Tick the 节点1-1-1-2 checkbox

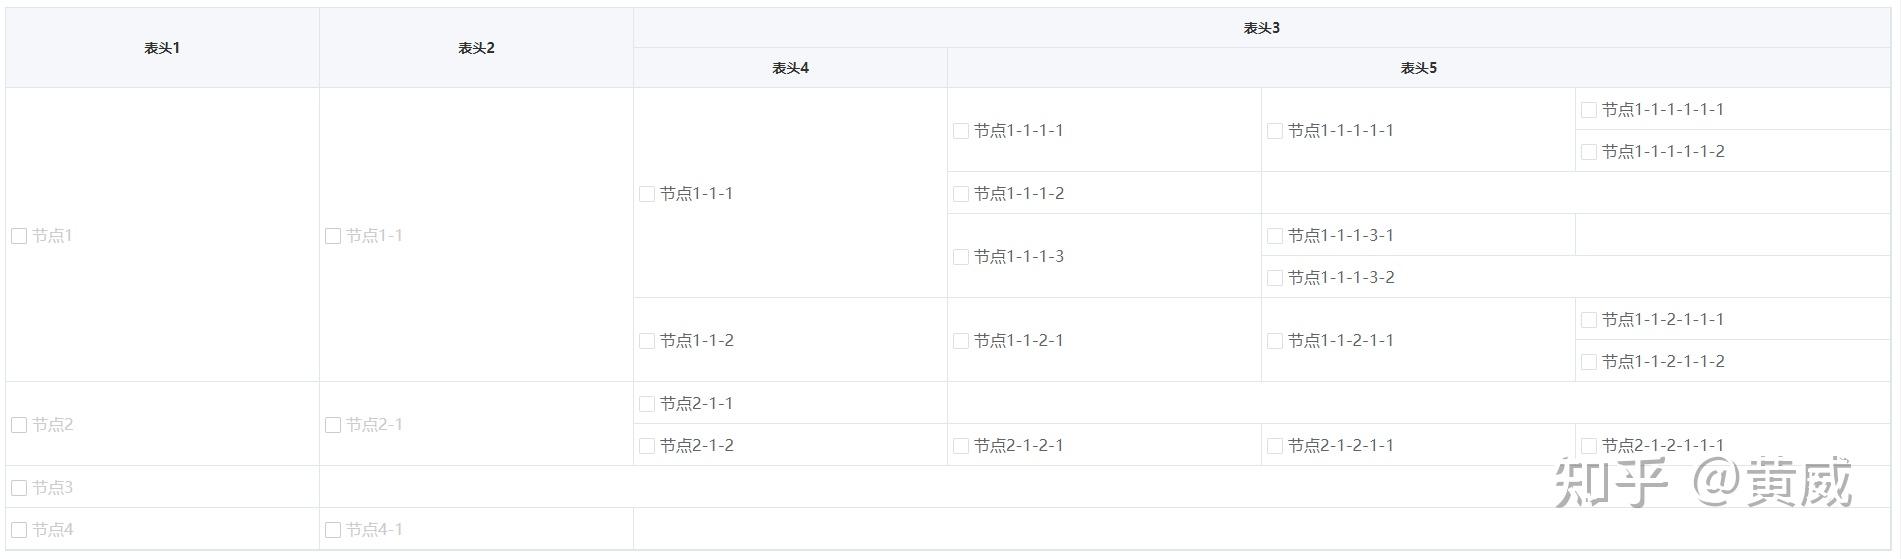pyautogui.click(x=961, y=194)
